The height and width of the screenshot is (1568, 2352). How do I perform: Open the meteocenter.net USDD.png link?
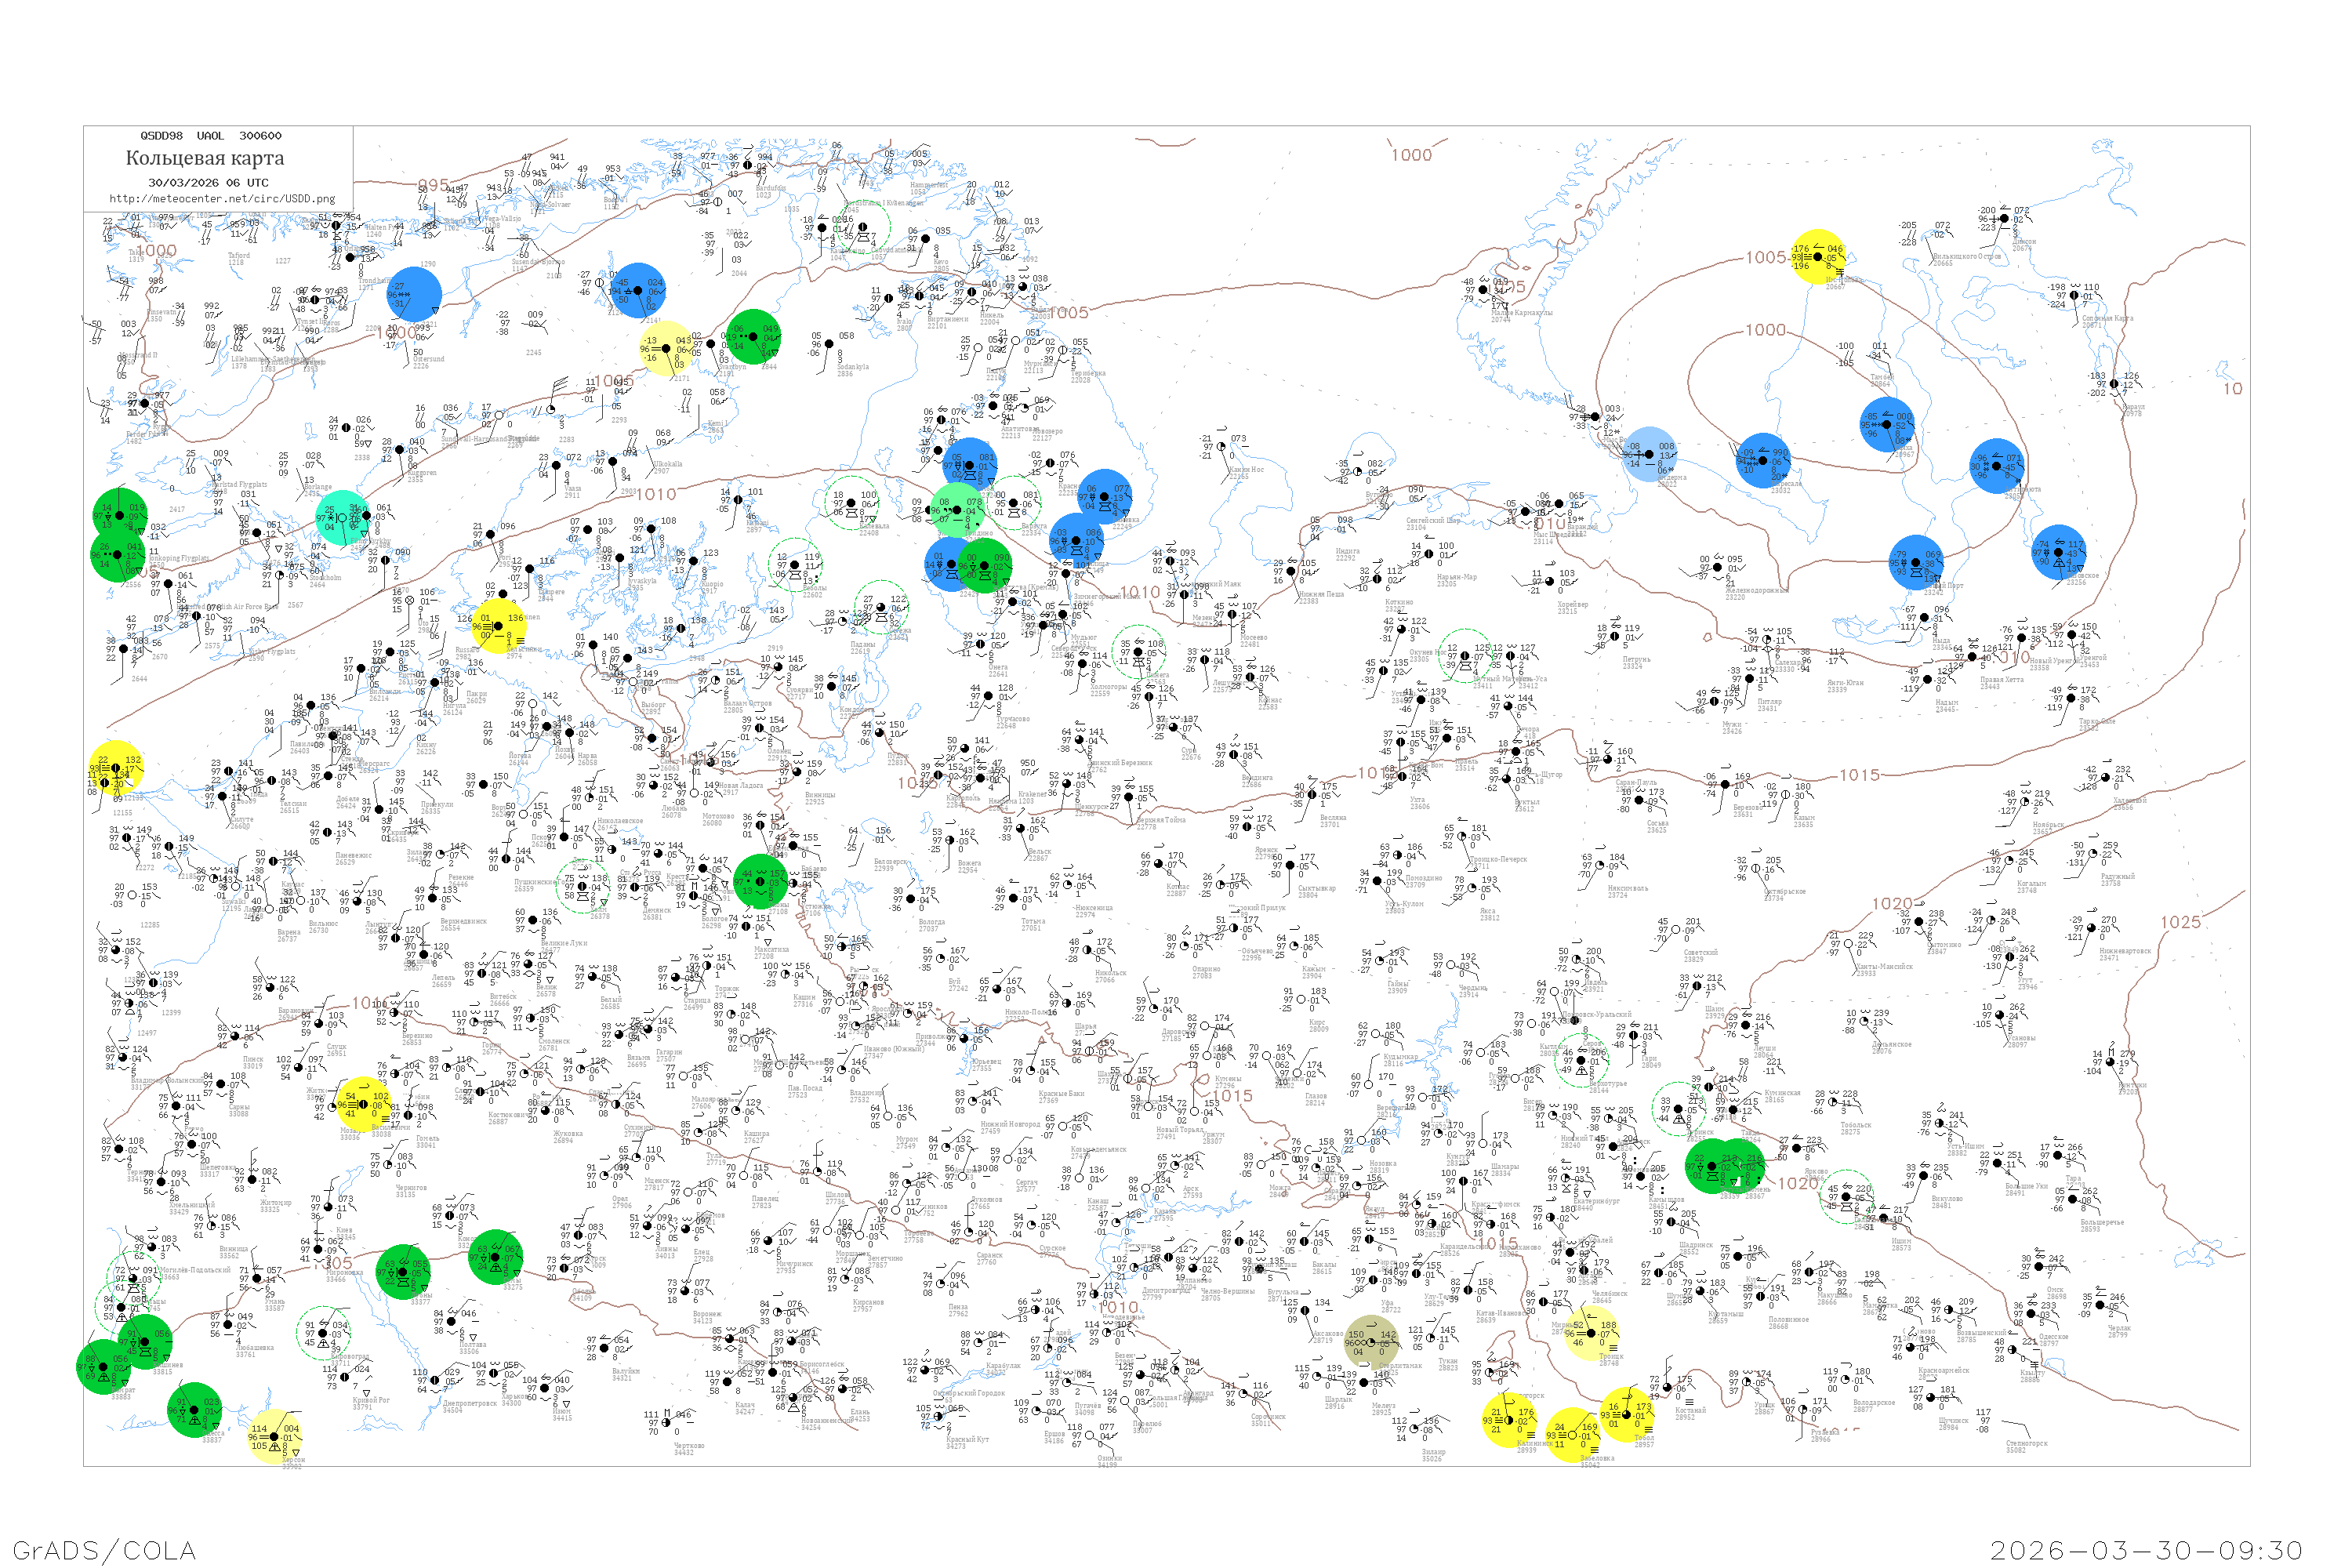click(222, 198)
